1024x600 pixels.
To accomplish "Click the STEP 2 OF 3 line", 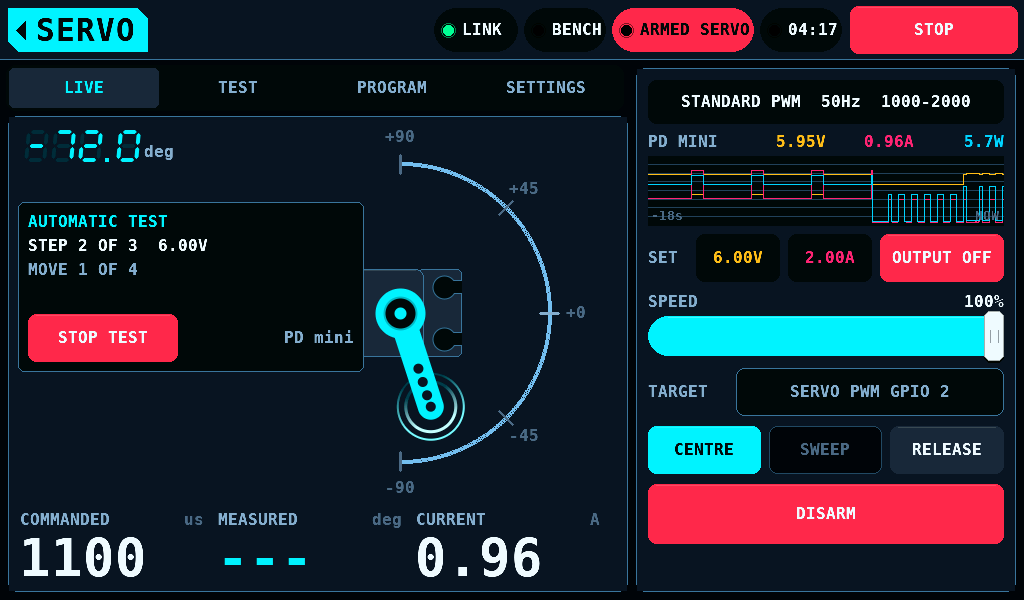I will coord(118,245).
